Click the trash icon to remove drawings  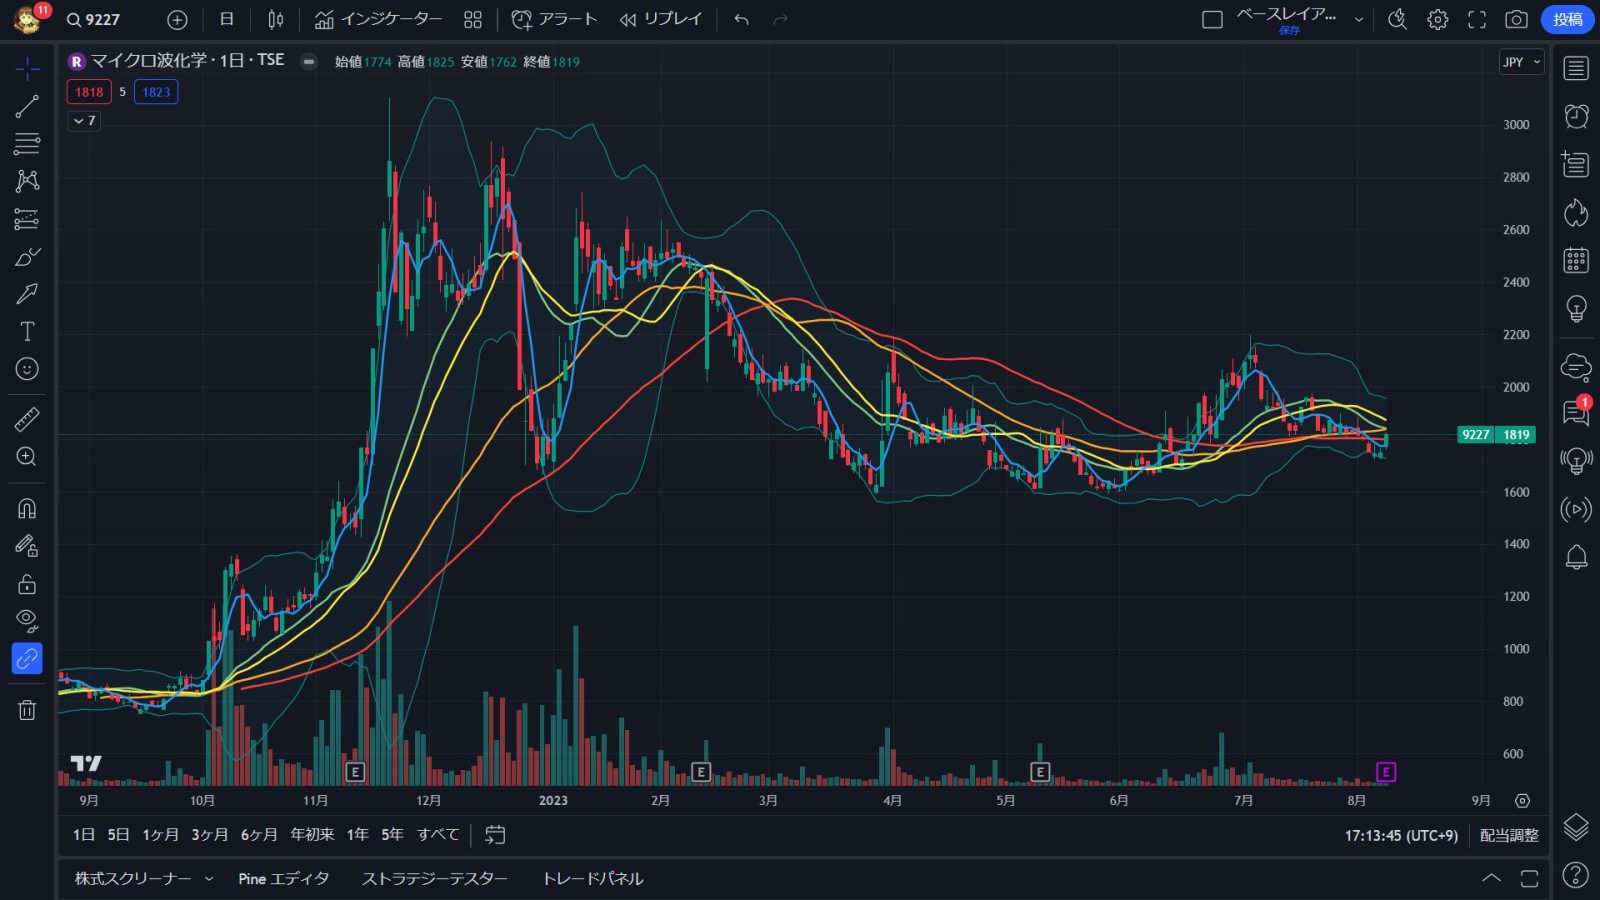(x=27, y=710)
